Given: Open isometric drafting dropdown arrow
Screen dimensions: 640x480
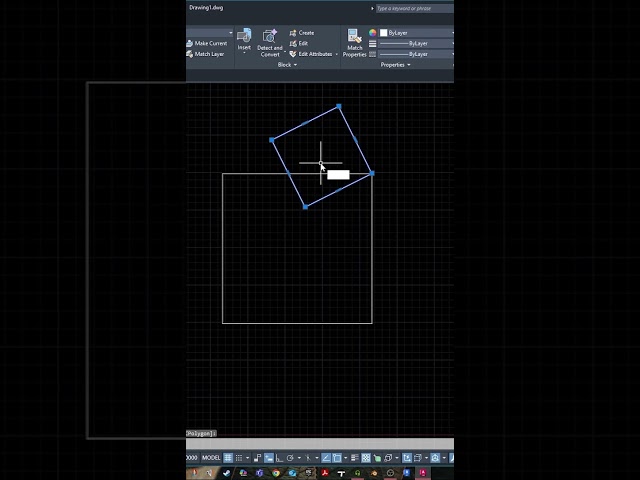Looking at the screenshot, I should [317, 458].
